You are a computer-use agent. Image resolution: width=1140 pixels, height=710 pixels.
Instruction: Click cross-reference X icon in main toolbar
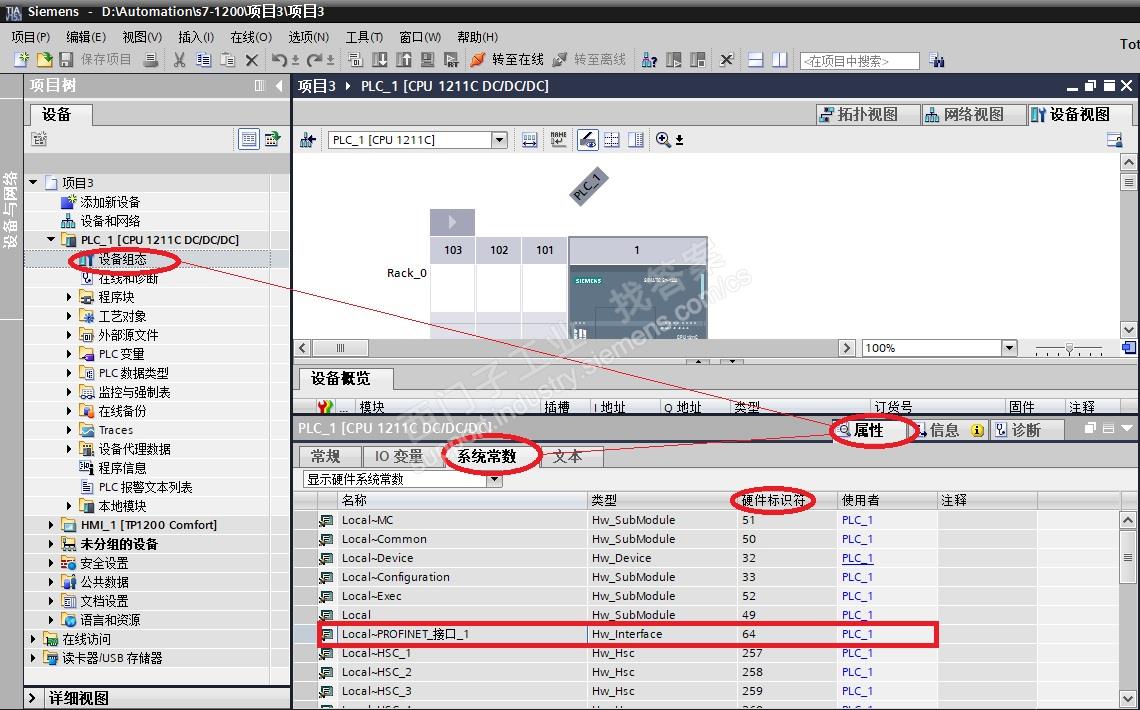coord(726,60)
